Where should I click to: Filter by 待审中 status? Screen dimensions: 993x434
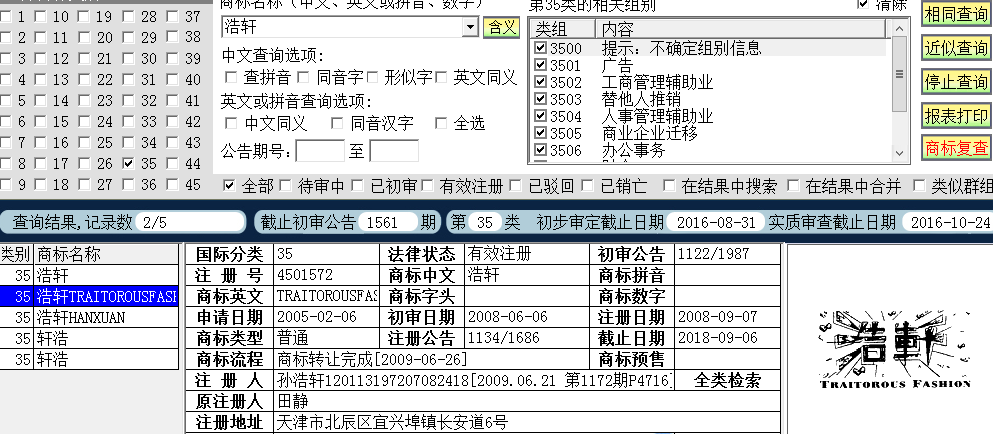pos(286,186)
